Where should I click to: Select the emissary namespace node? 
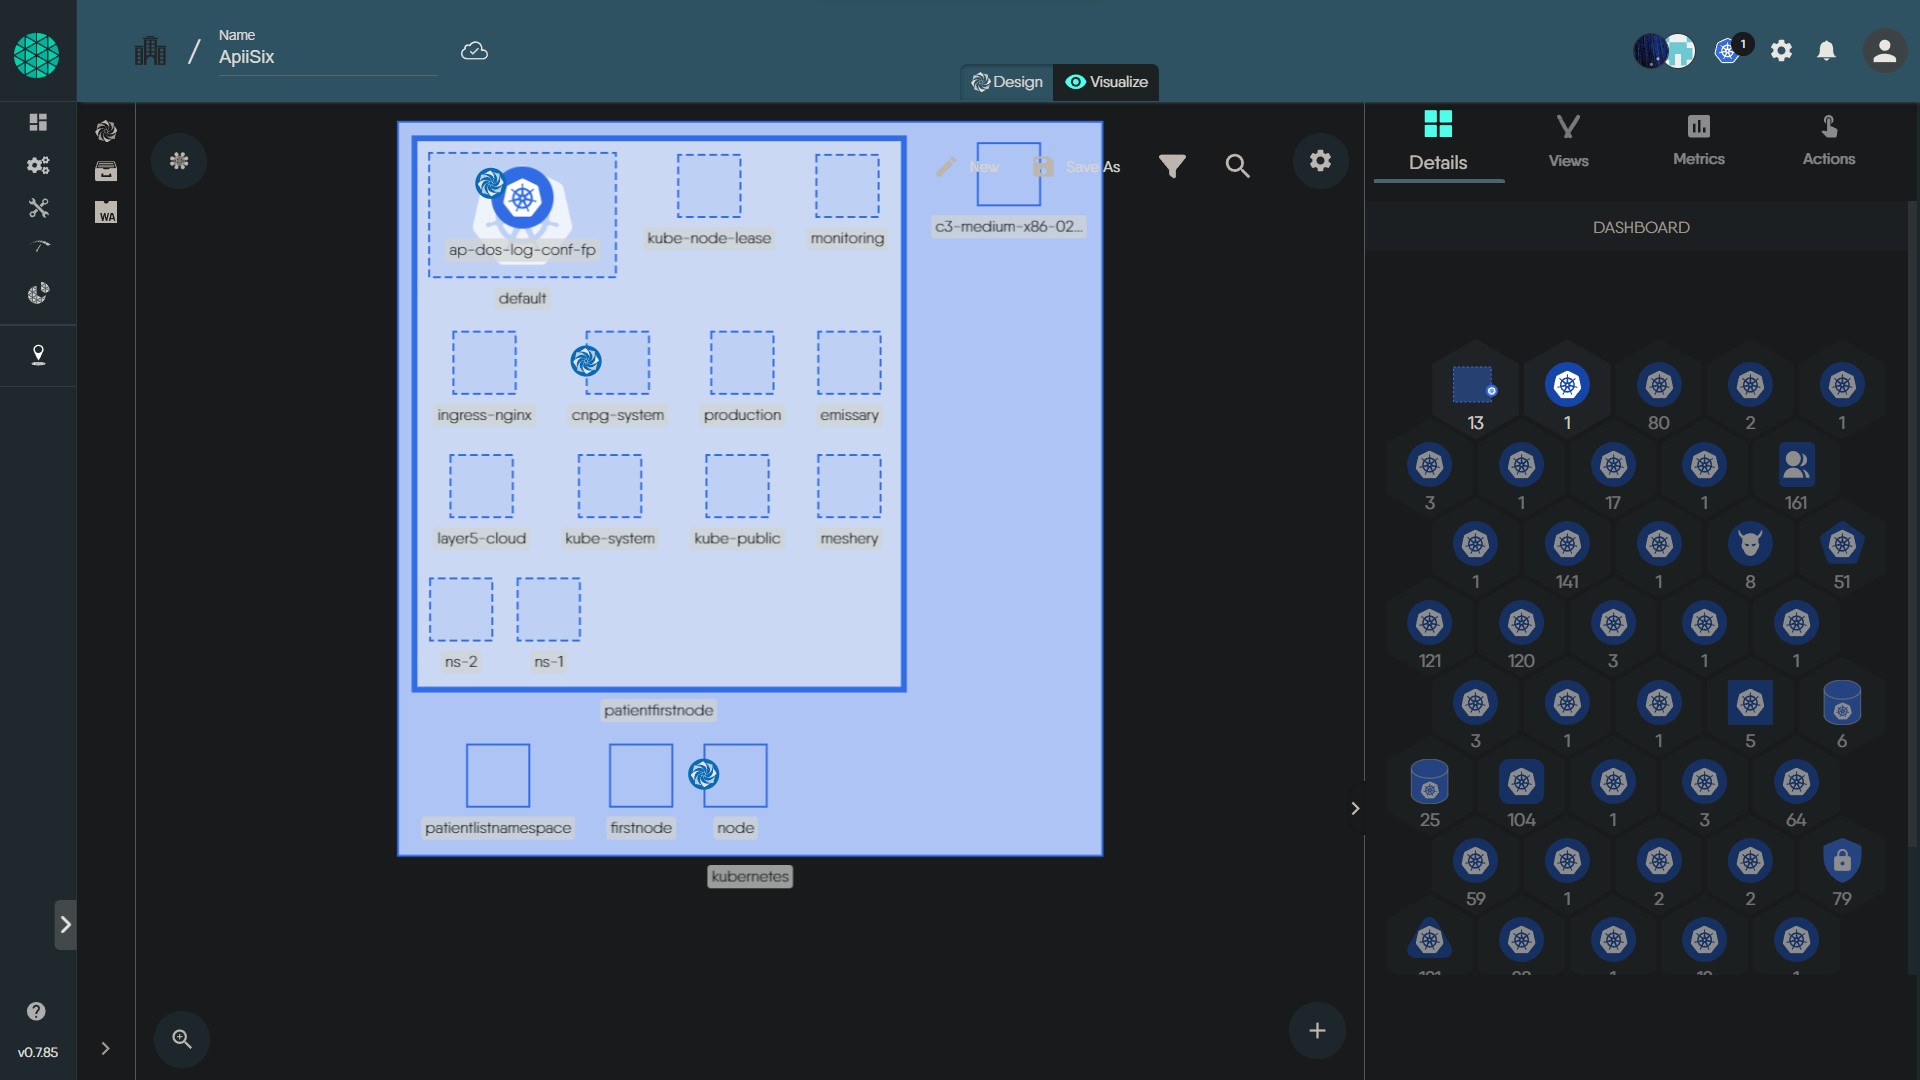(849, 363)
